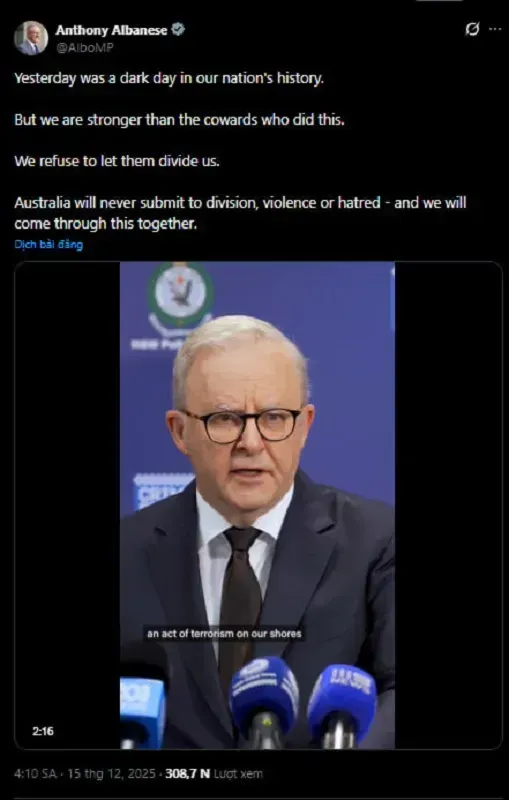509x800 pixels.
Task: Click the 'But we are stronger' sentence
Action: (179, 120)
